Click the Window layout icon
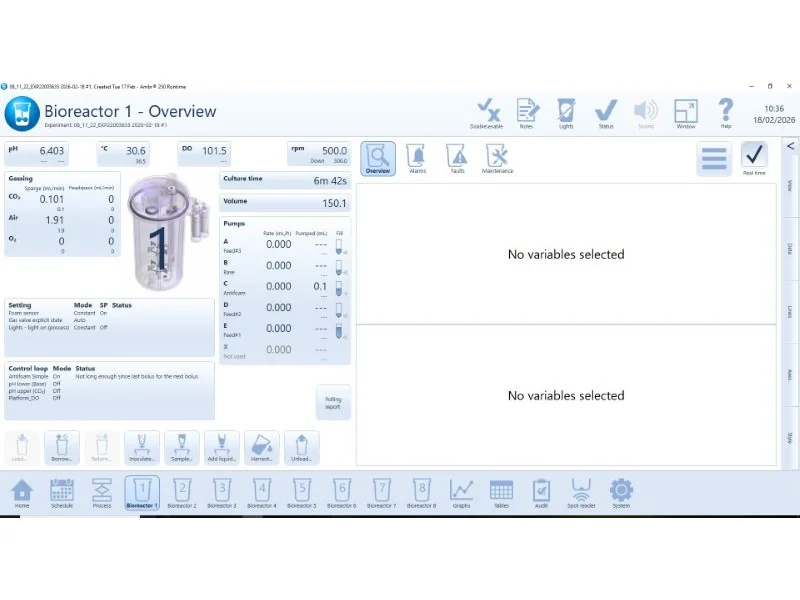 (x=686, y=113)
